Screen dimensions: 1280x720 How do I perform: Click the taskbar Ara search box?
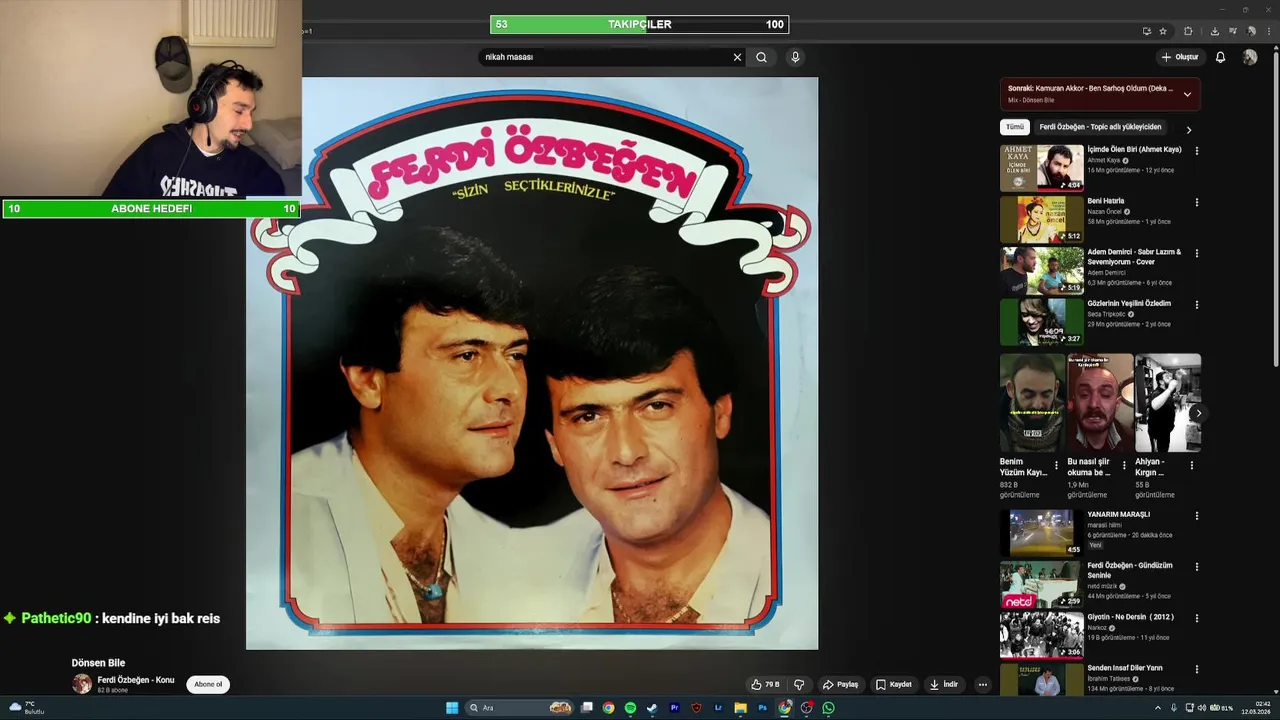pyautogui.click(x=520, y=708)
